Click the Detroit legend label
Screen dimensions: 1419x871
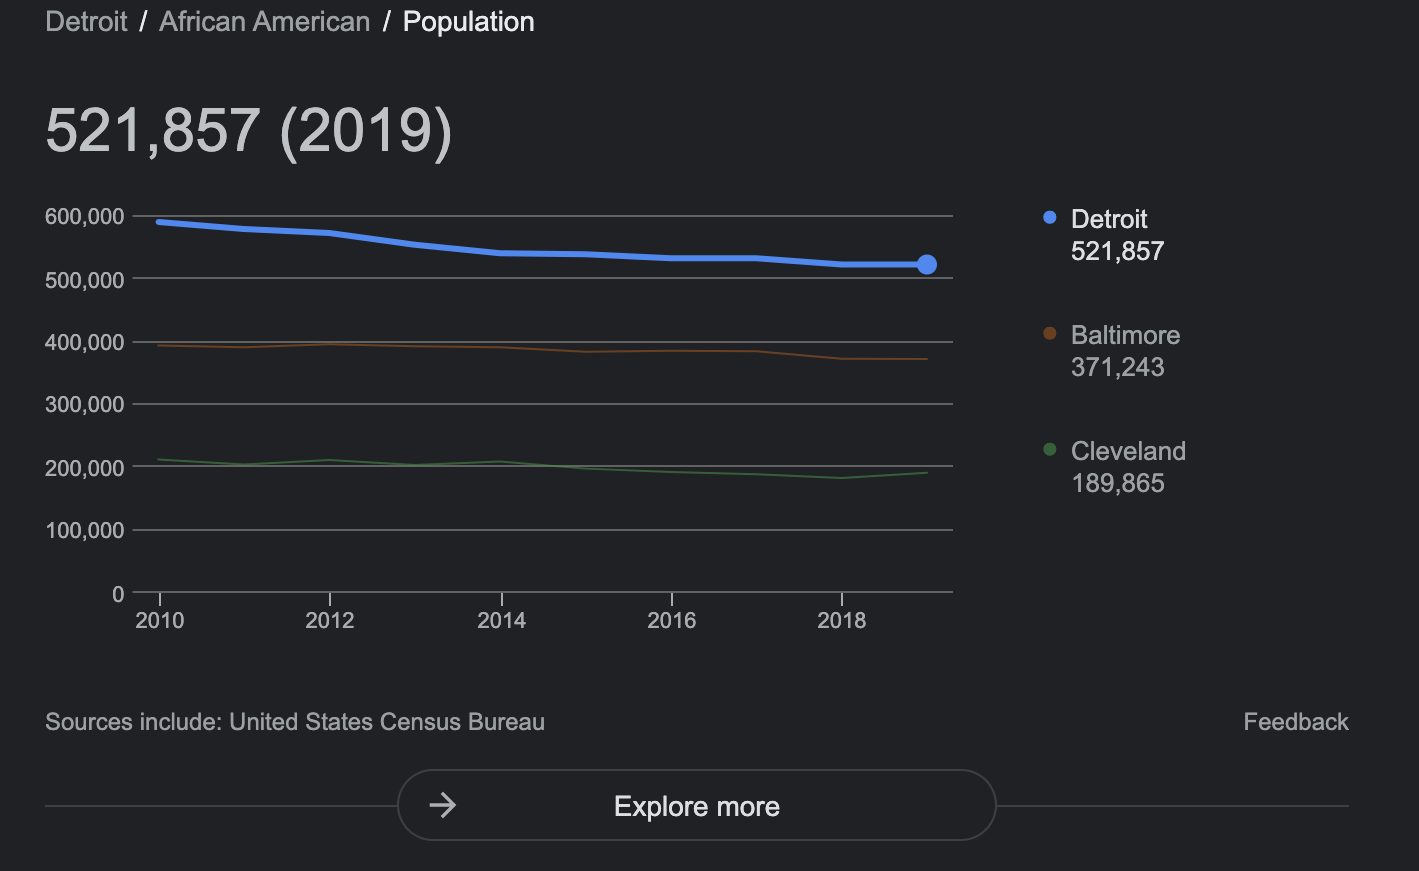coord(1109,219)
